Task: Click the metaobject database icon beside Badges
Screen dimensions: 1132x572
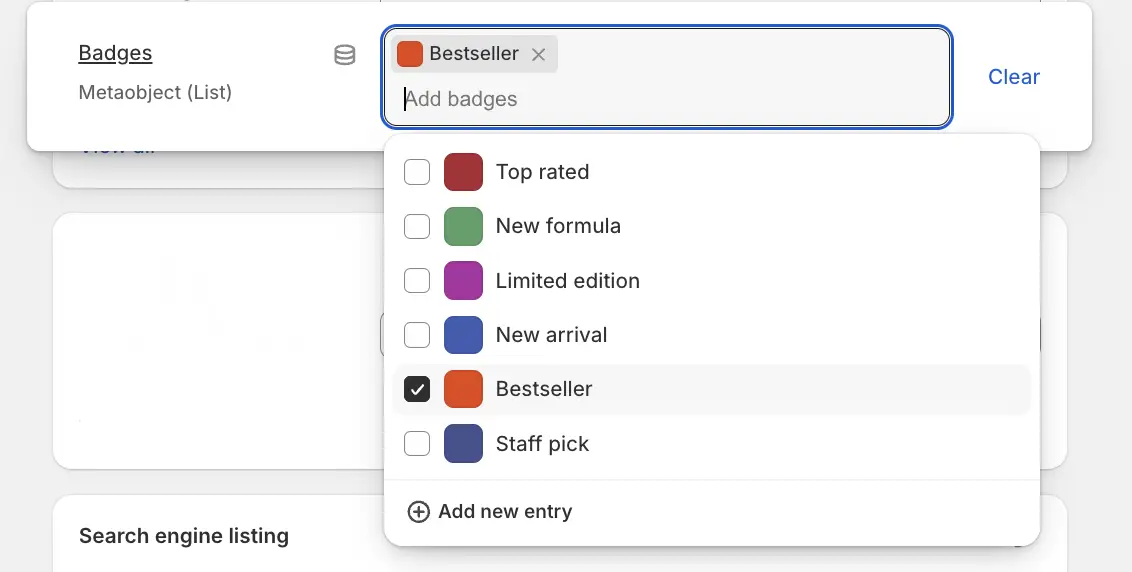Action: [x=344, y=55]
